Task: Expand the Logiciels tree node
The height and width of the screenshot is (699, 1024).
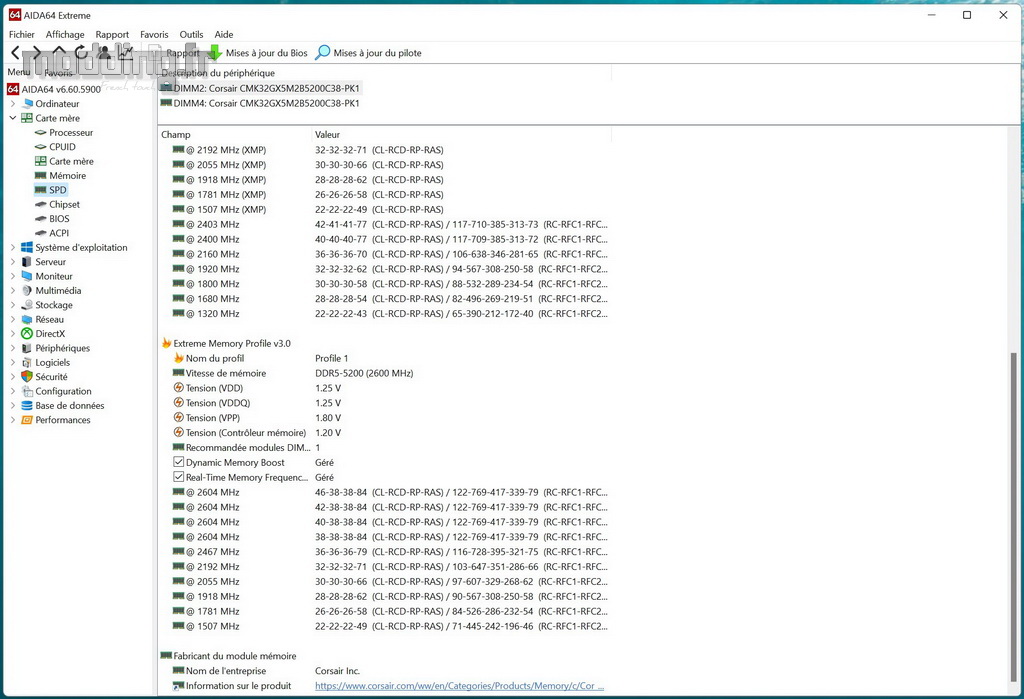Action: click(x=12, y=362)
